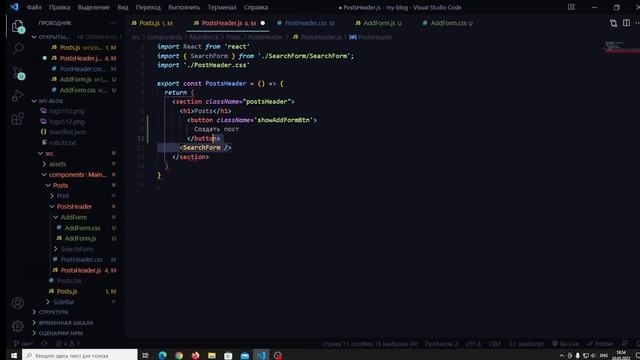Viewport: 640px width, 360px height.
Task: Open Run and Debug view
Action: tap(18, 96)
